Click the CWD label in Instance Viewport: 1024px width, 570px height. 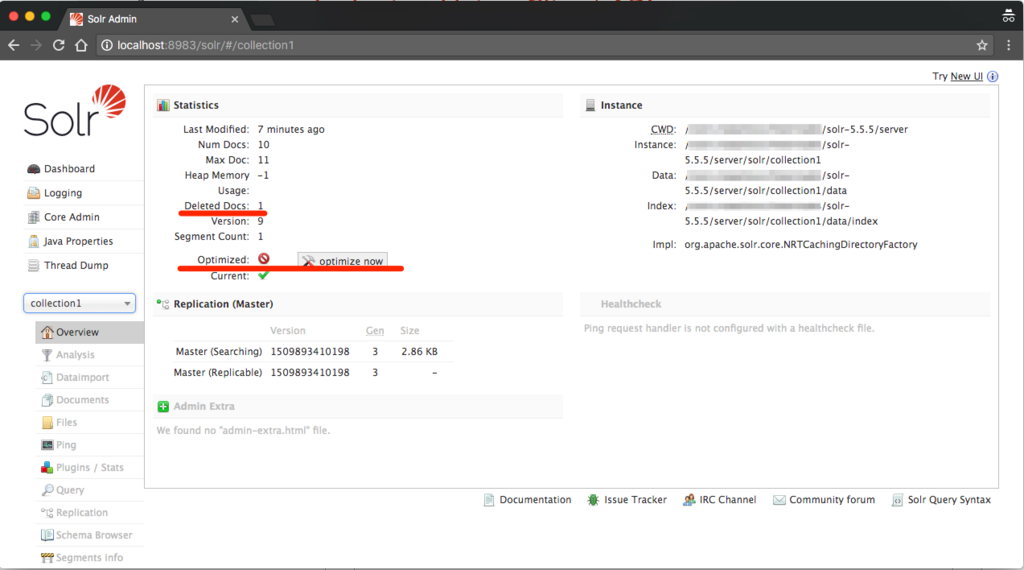pyautogui.click(x=663, y=129)
